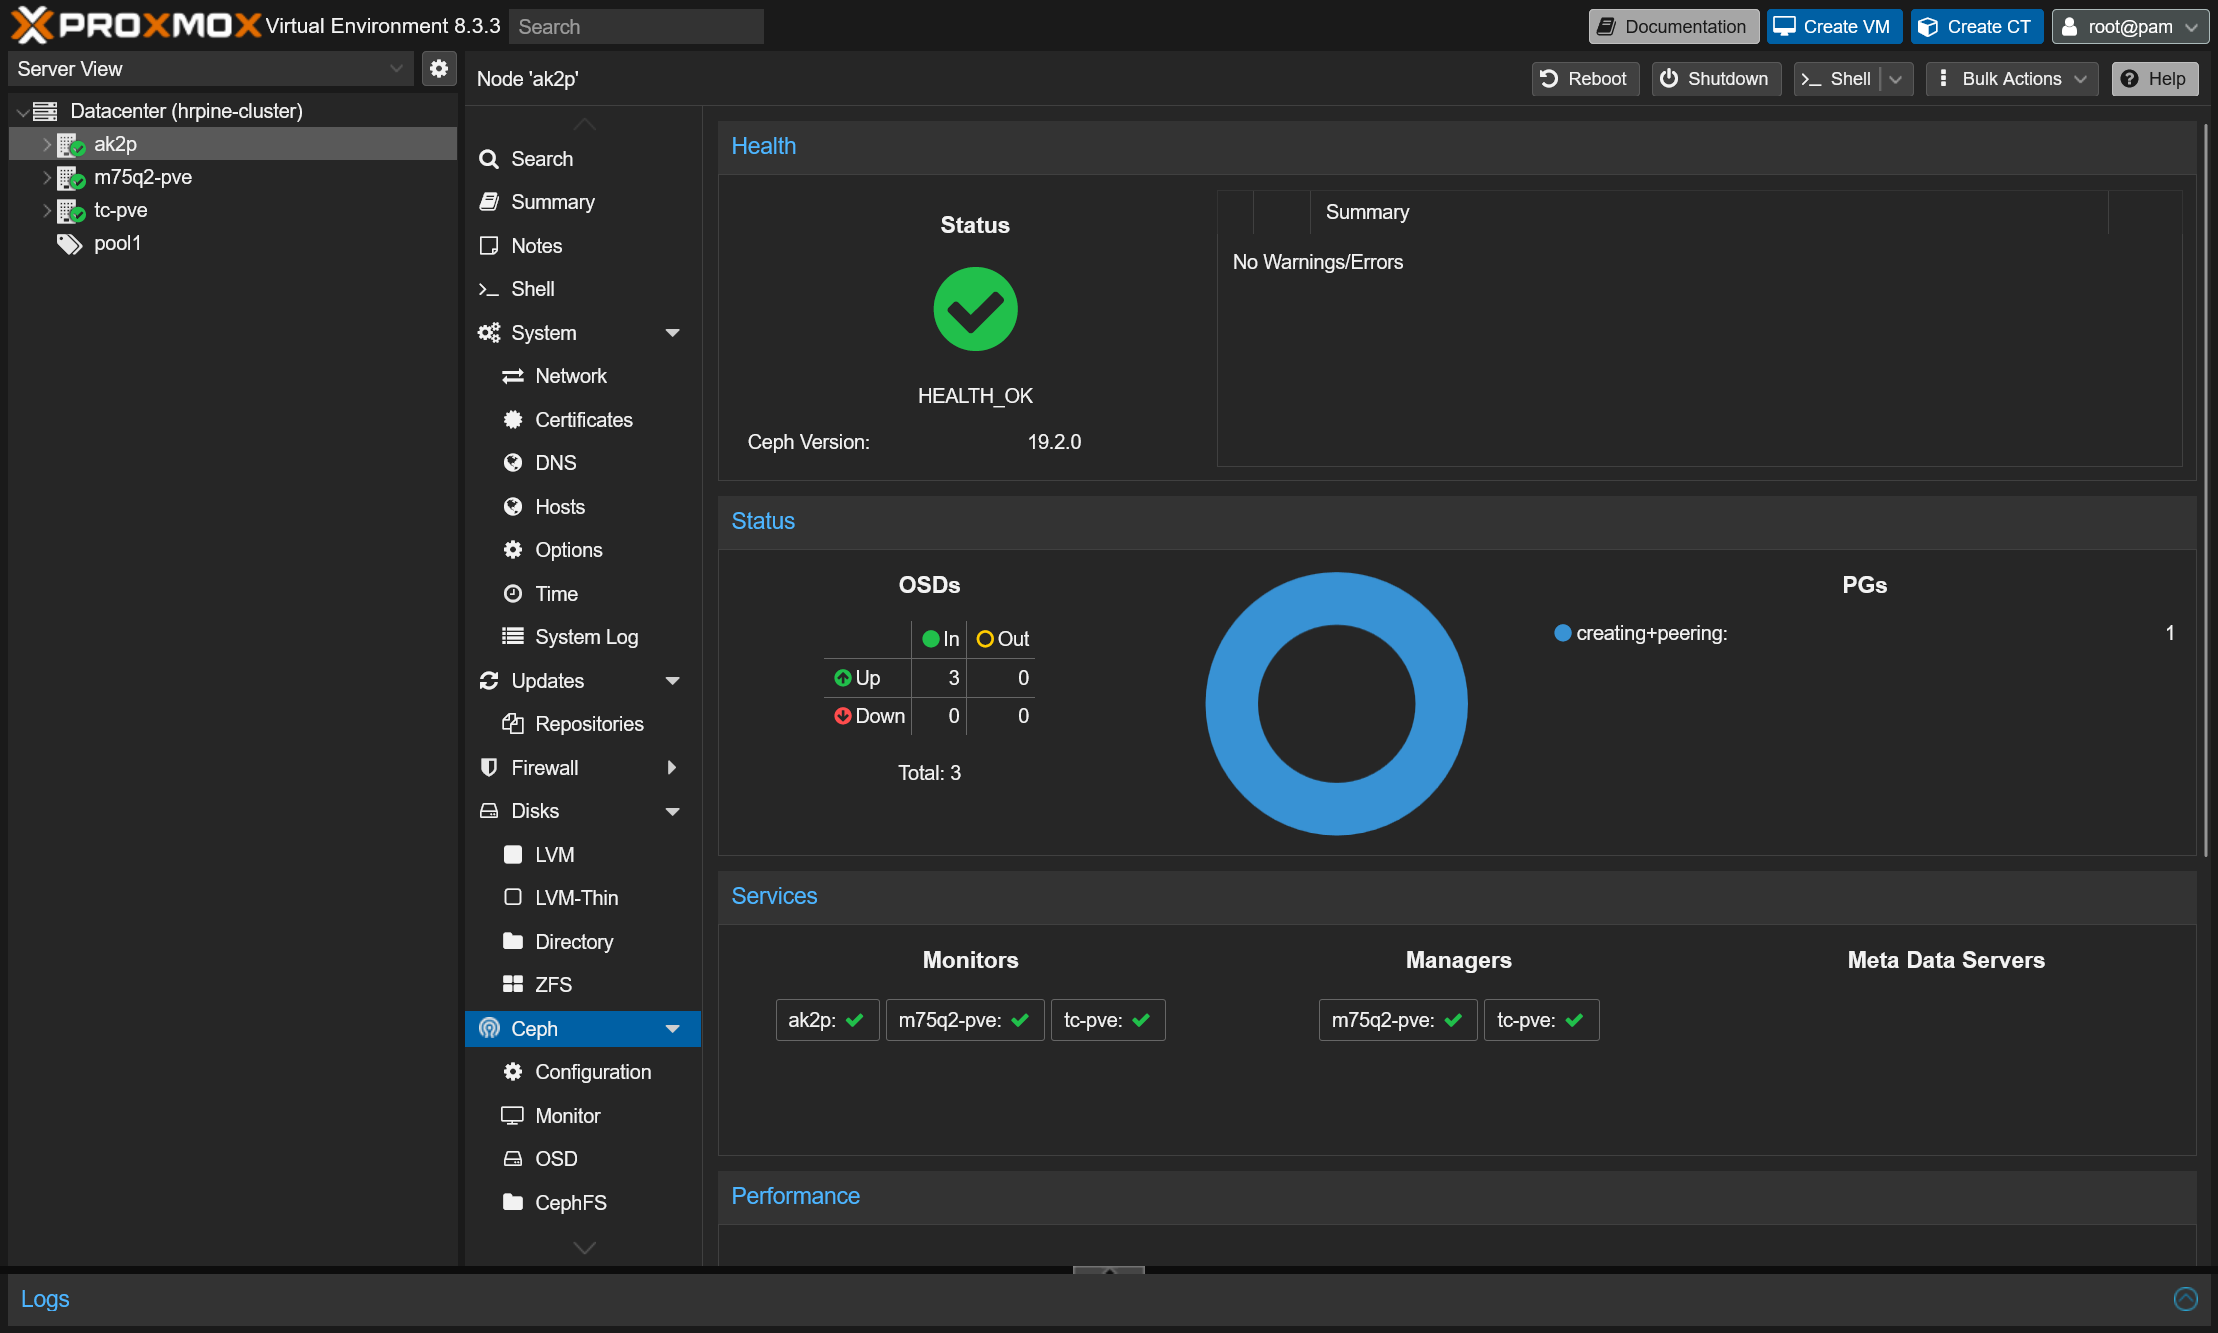This screenshot has height=1333, width=2218.
Task: Open the Options menu item
Action: pyautogui.click(x=583, y=550)
